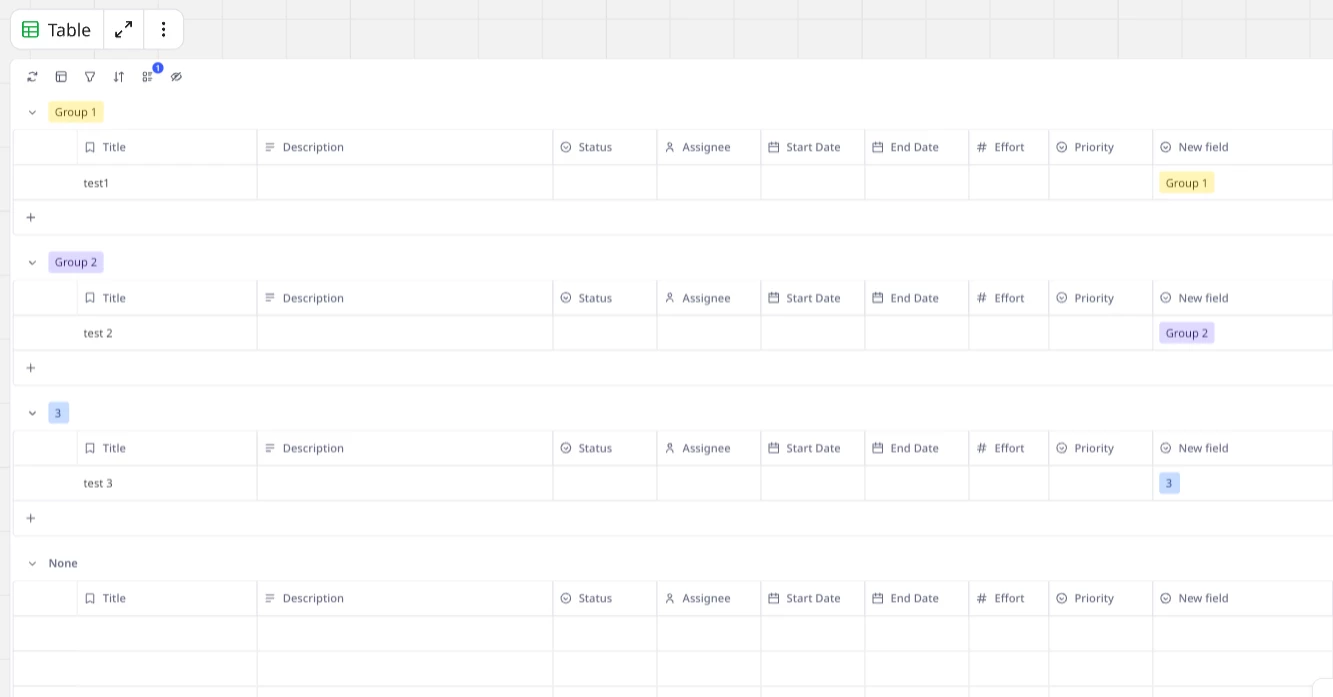Image resolution: width=1333 pixels, height=697 pixels.
Task: Click the blue 3 header tag
Action: click(59, 413)
